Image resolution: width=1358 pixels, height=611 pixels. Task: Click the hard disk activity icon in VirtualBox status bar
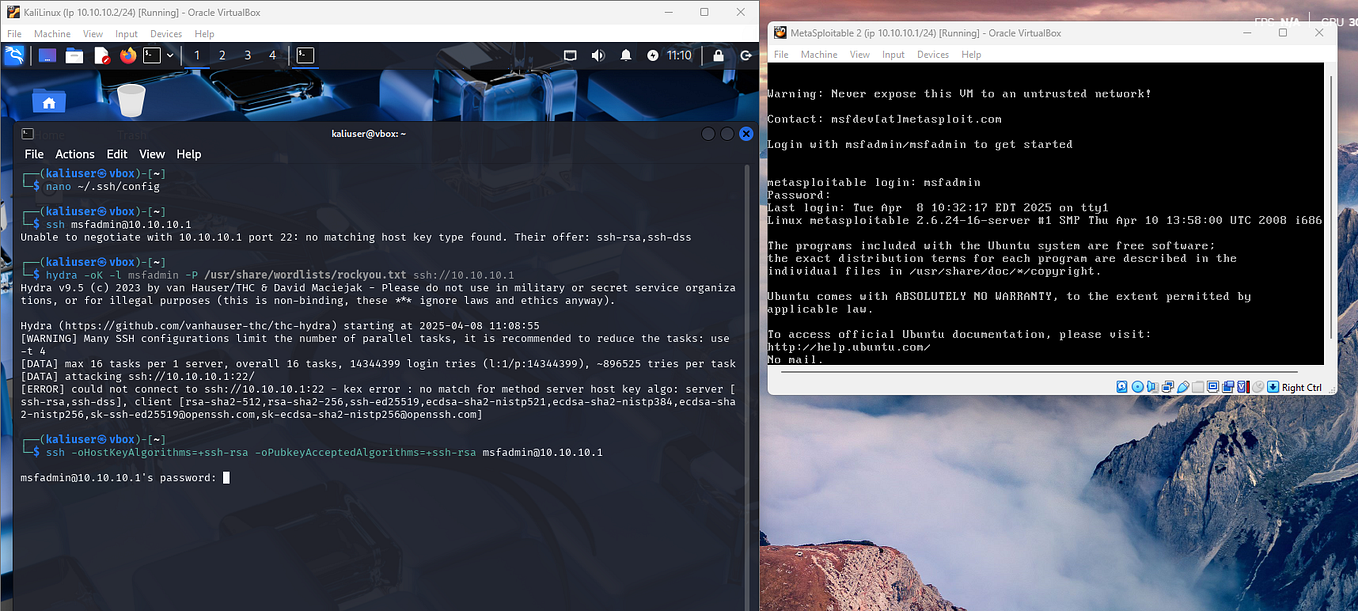click(1122, 386)
